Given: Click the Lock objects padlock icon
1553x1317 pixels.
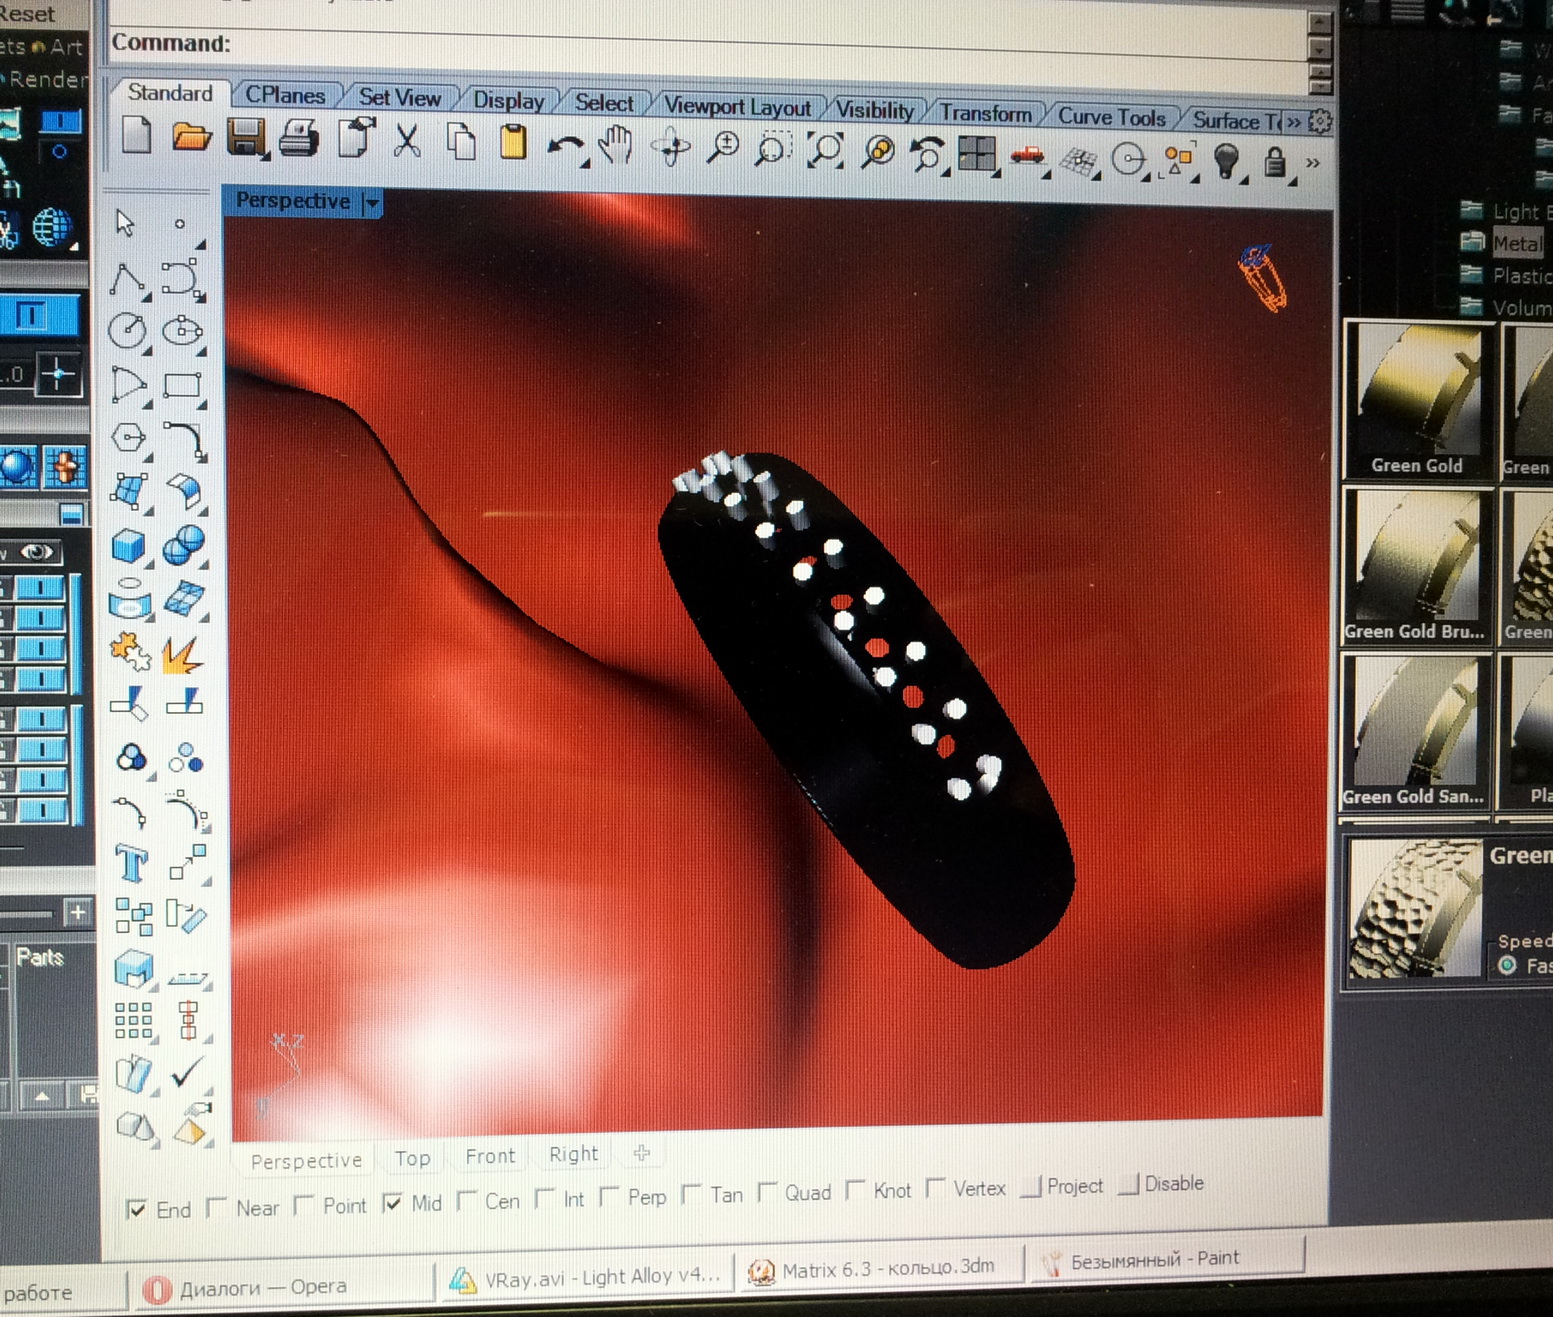Looking at the screenshot, I should point(1274,161).
